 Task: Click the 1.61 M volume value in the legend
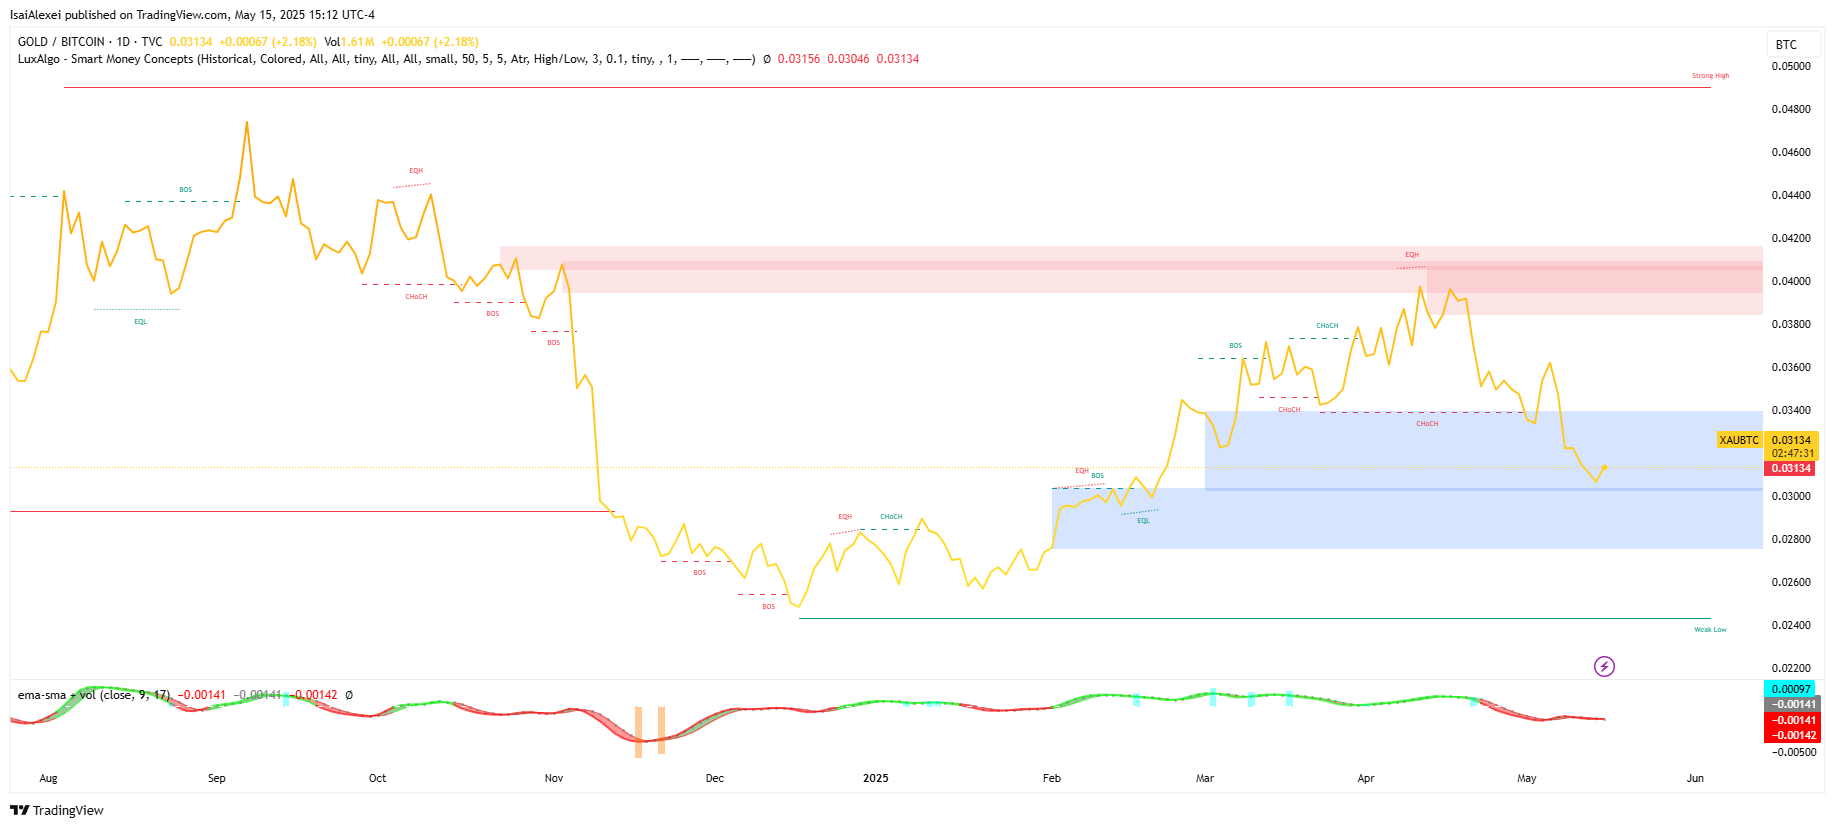pyautogui.click(x=358, y=42)
